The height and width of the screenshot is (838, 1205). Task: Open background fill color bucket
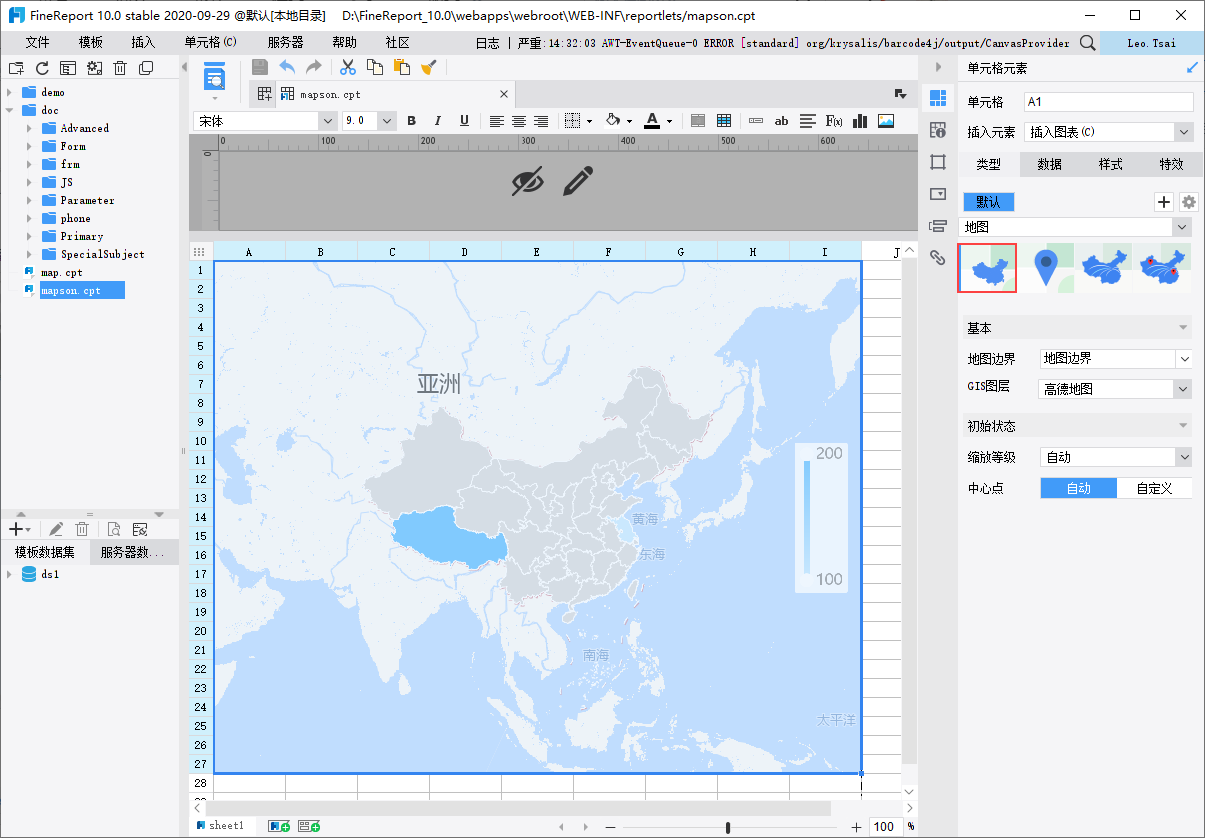[614, 121]
